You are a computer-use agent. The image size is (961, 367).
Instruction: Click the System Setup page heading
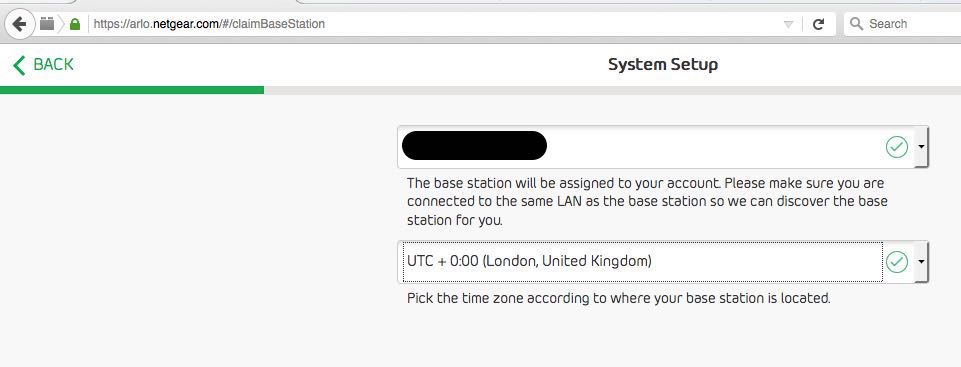(663, 64)
